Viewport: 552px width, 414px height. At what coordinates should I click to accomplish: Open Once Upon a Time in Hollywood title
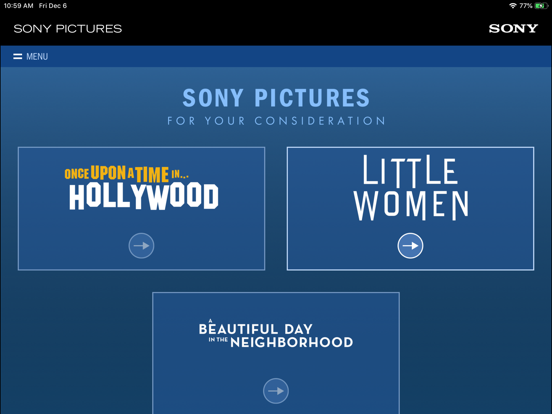142,188
